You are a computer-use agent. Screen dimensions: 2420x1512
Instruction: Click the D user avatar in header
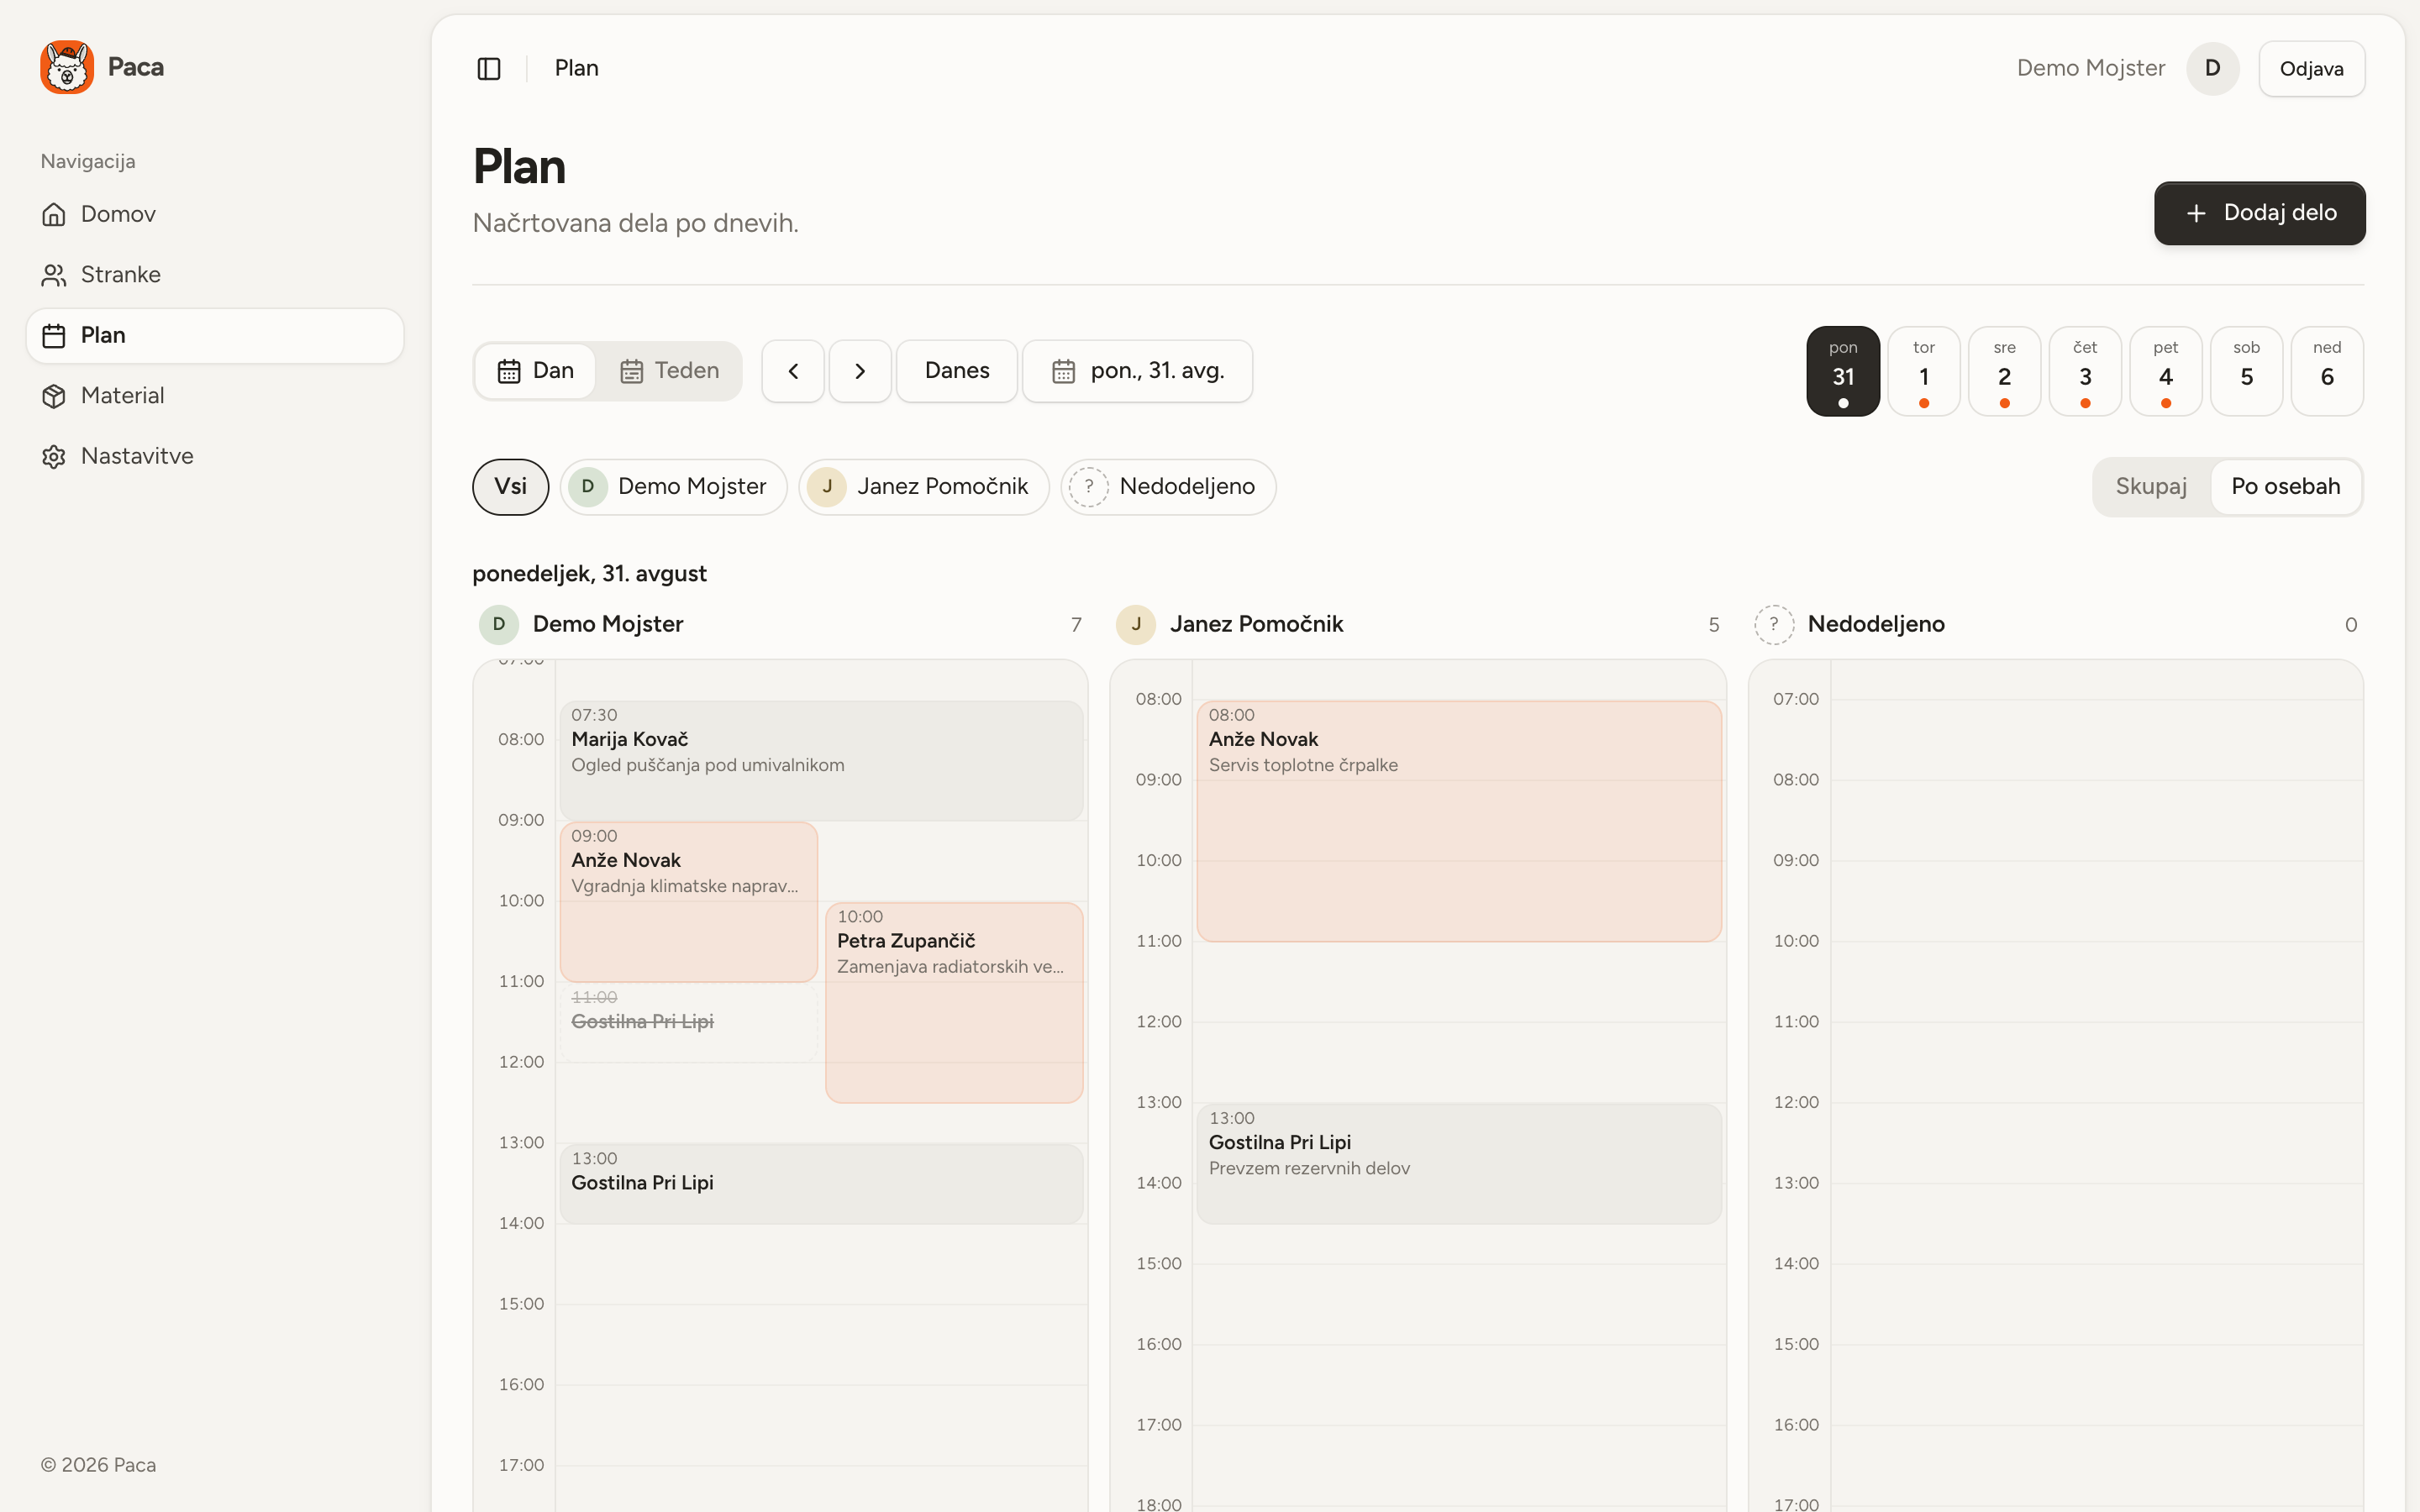[x=2212, y=68]
